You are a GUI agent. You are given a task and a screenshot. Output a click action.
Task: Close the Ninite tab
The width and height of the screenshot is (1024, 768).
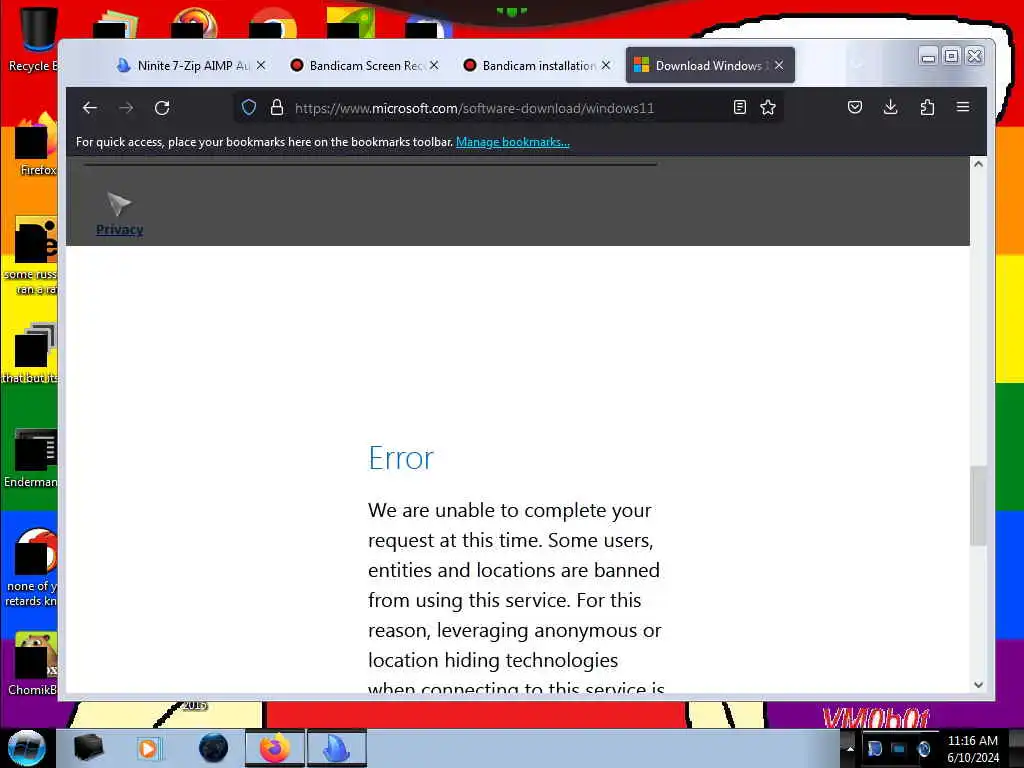pyautogui.click(x=261, y=65)
